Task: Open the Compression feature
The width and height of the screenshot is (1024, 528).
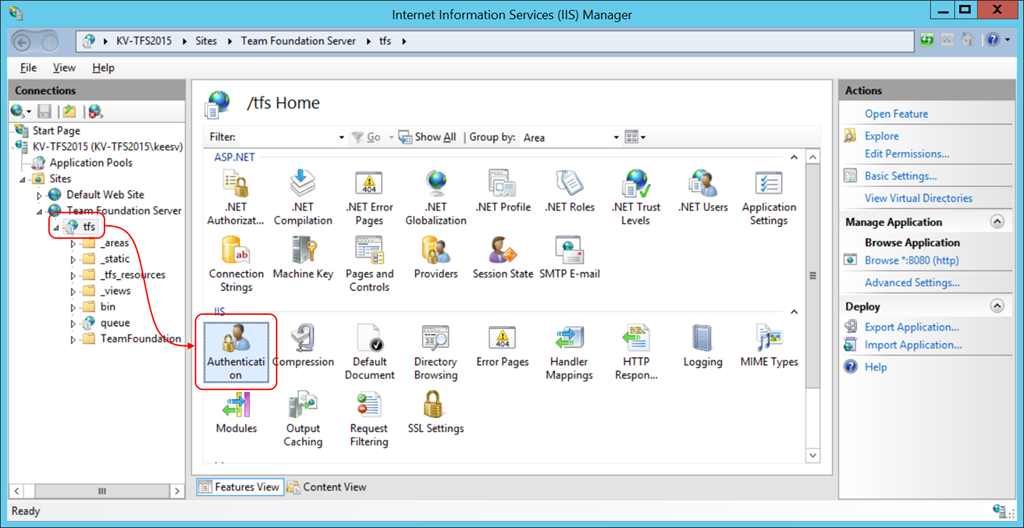Action: pos(303,345)
